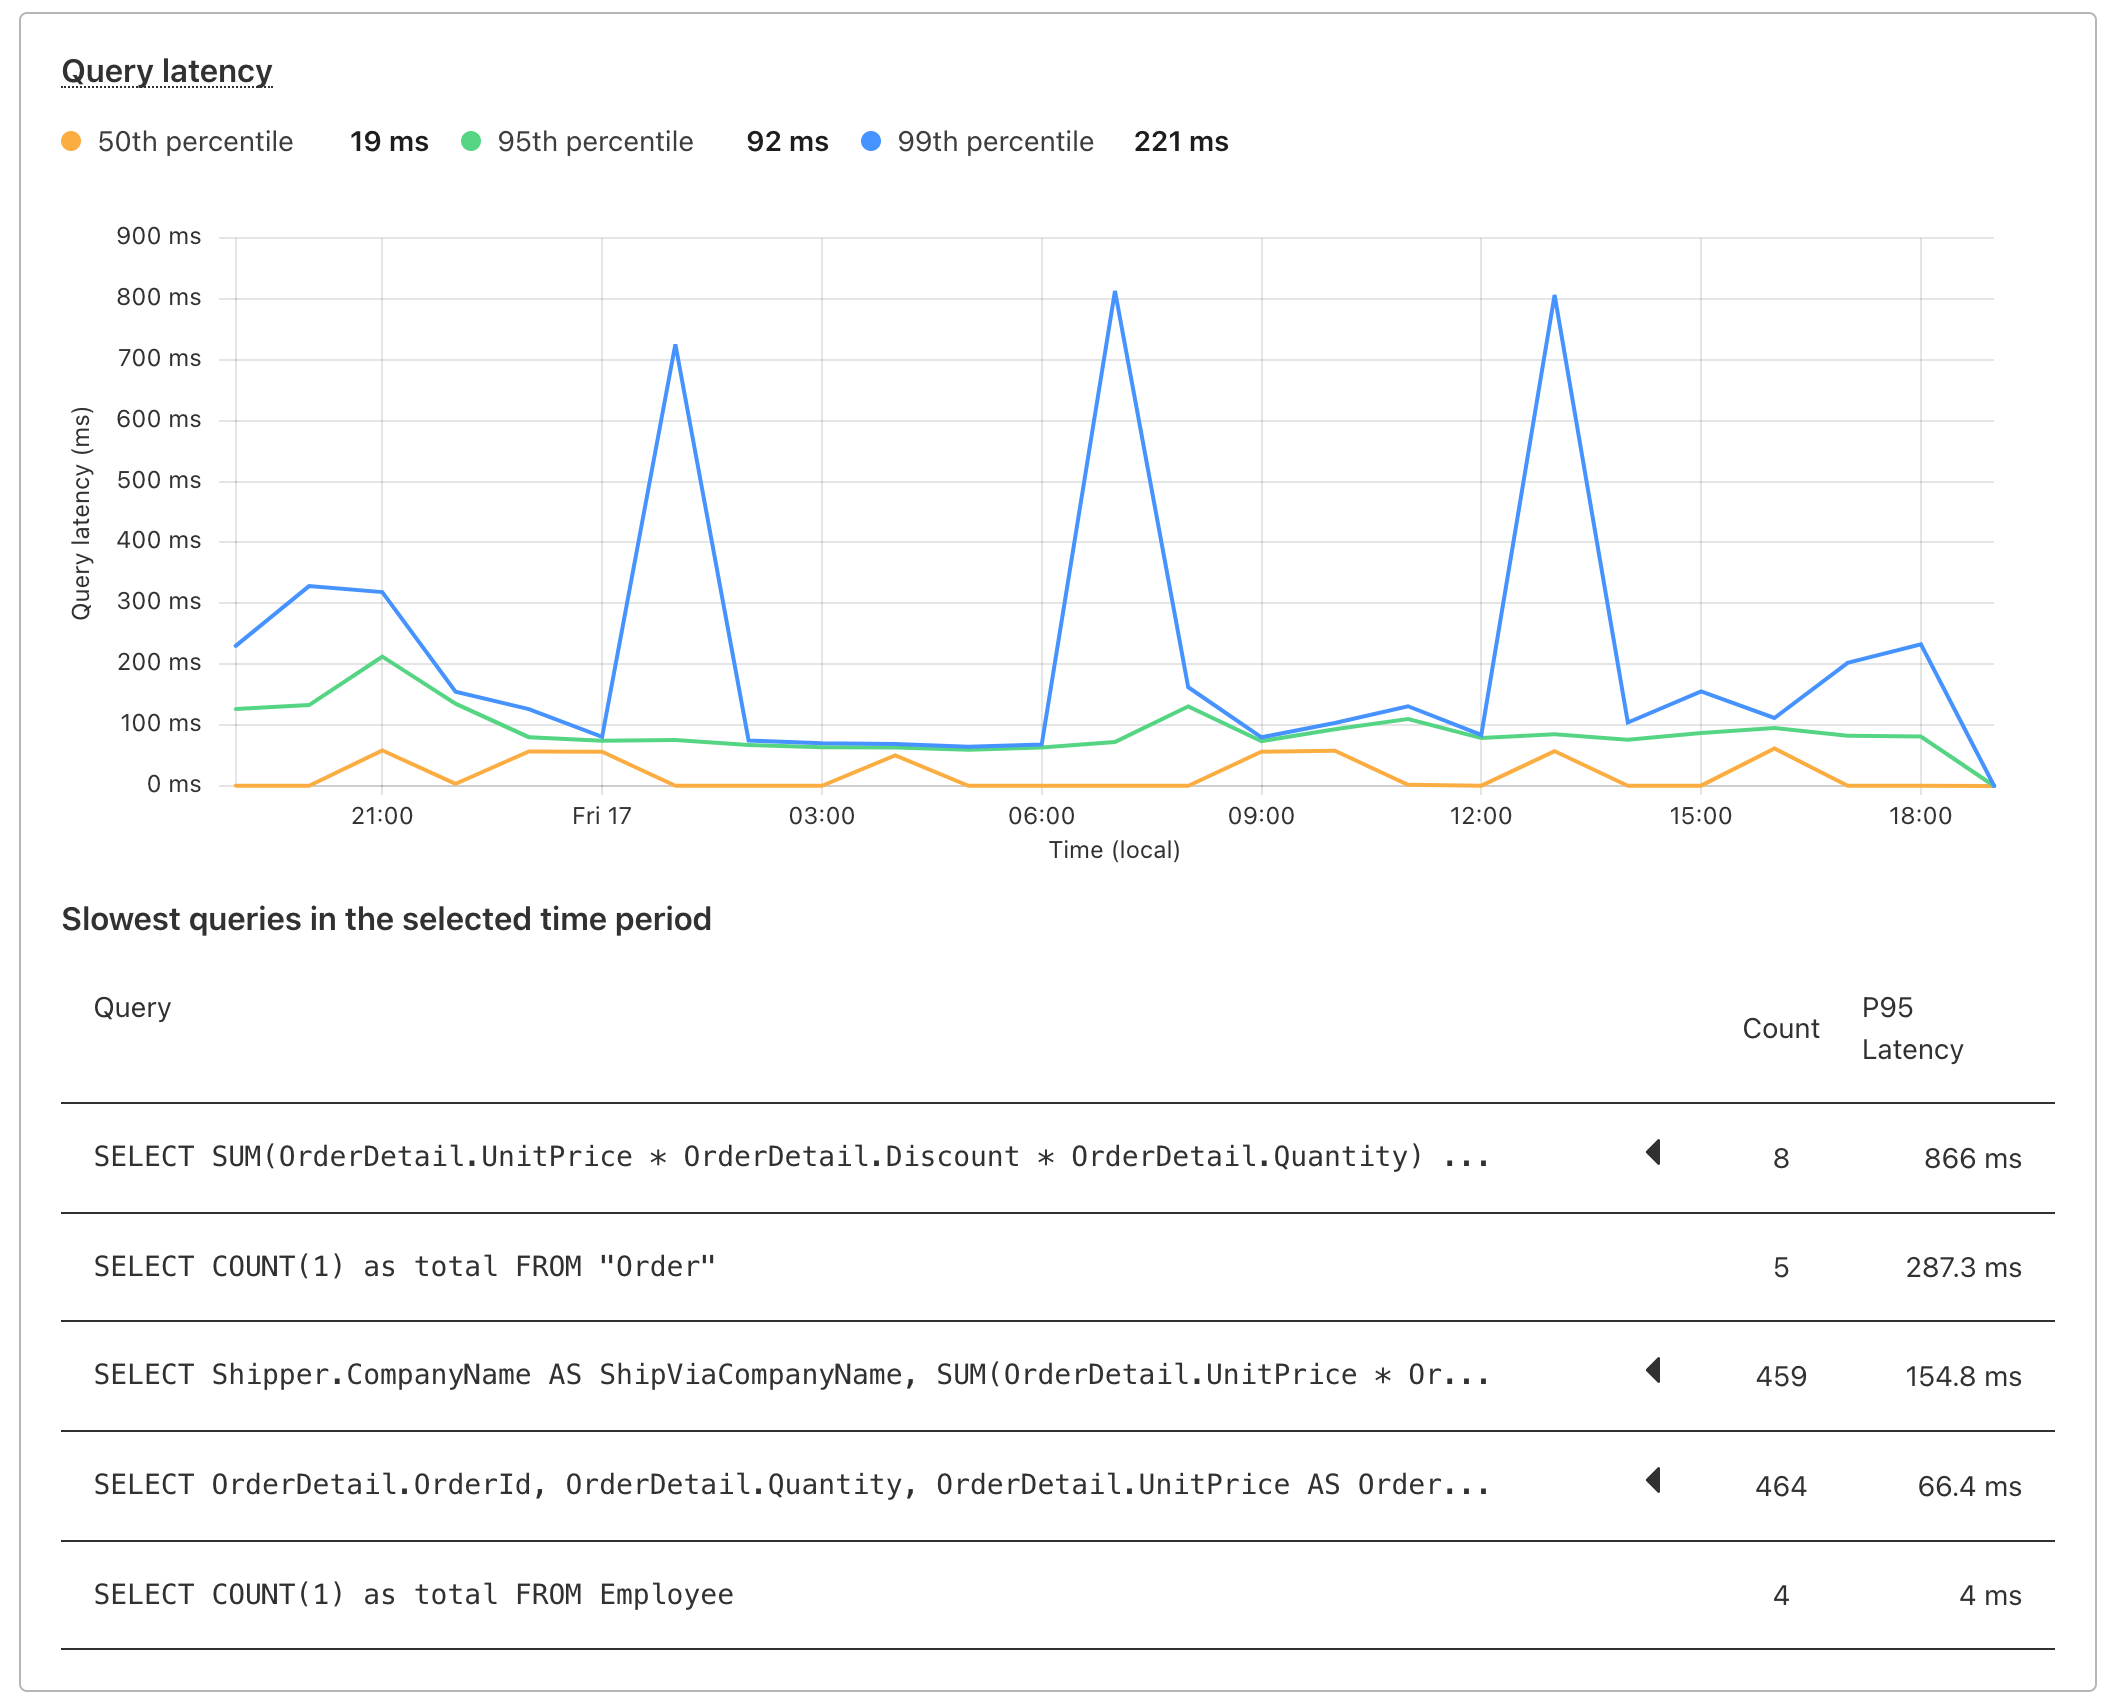Click the 95th percentile legend label
Viewport: 2124px width, 1702px height.
coord(595,142)
